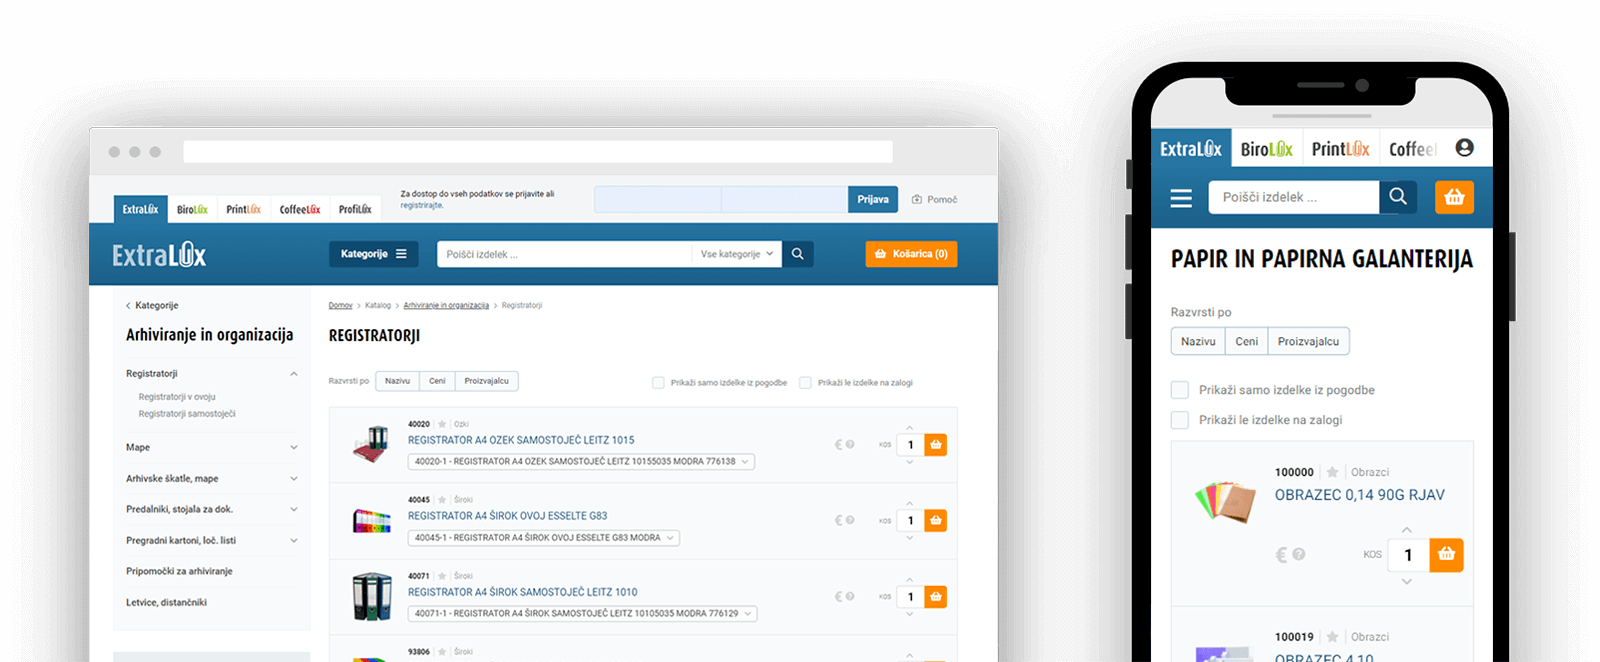Click the 'Poišči izdelek' search field on desktop
This screenshot has height=662, width=1600.
[x=564, y=254]
